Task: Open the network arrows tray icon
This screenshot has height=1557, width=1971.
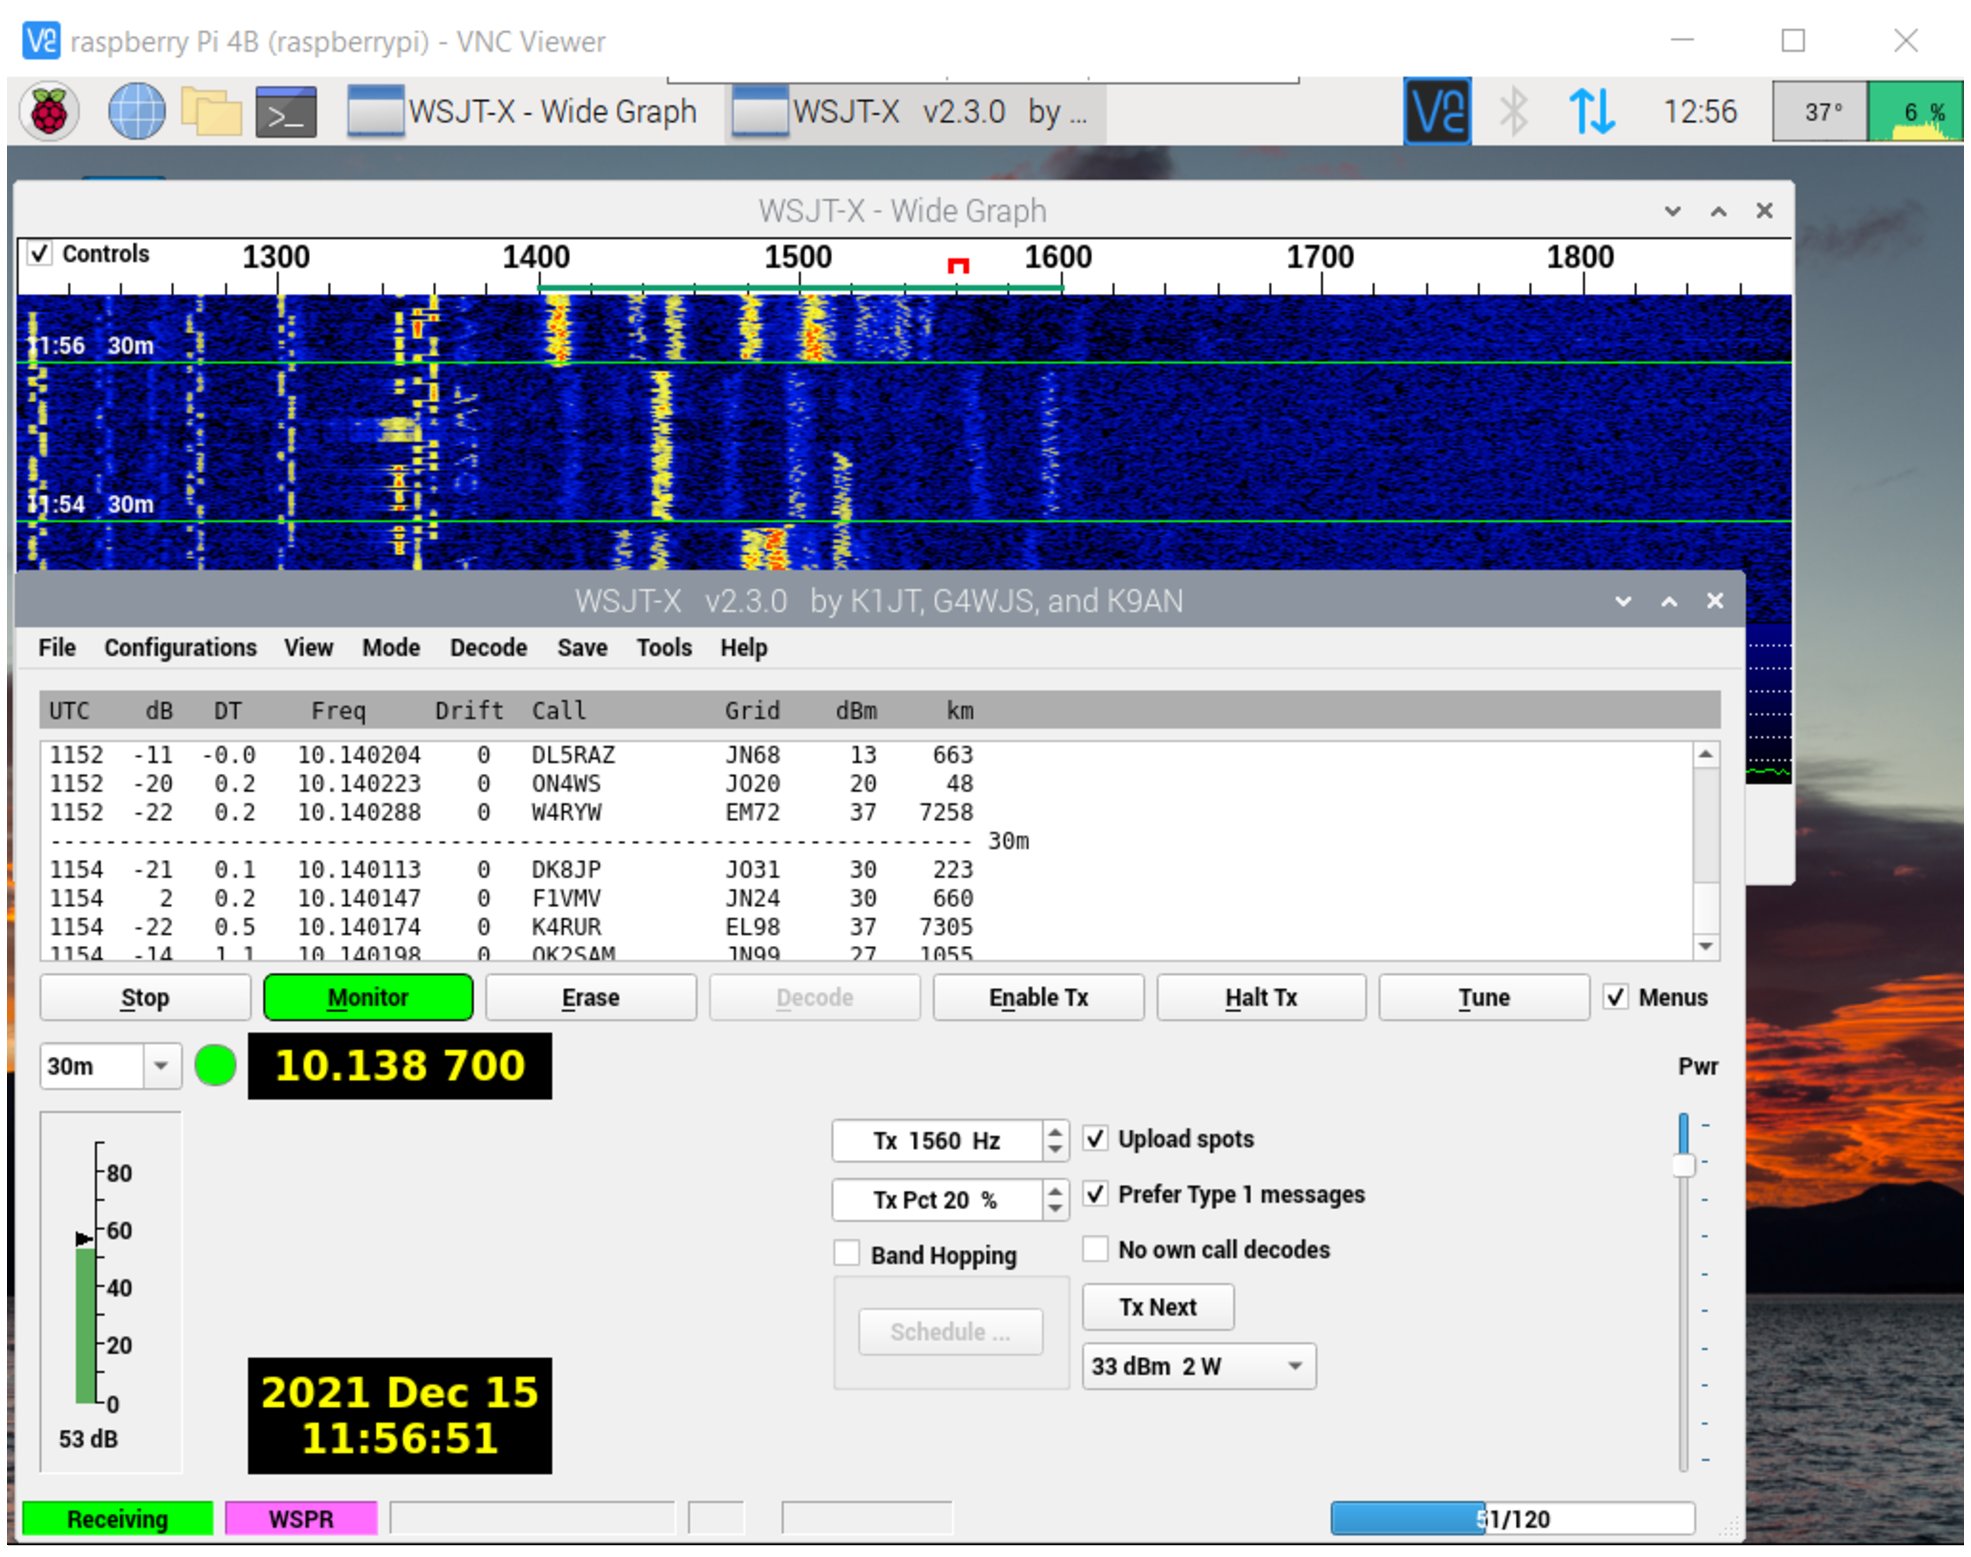Action: click(x=1591, y=111)
